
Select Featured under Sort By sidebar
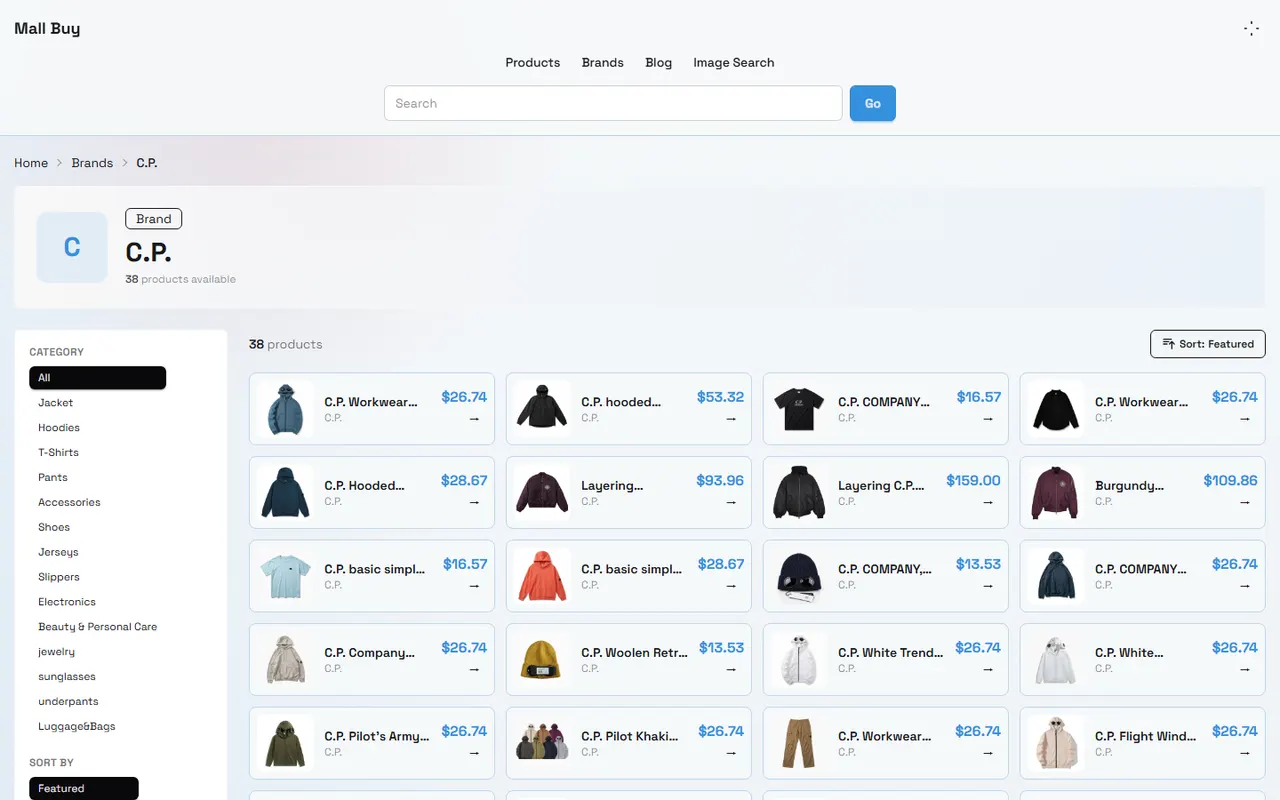84,789
